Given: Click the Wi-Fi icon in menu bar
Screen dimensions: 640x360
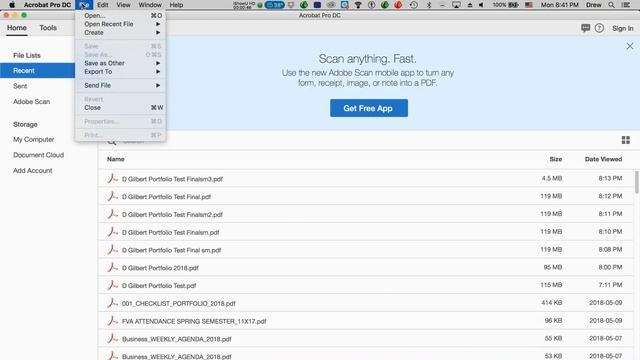Looking at the screenshot, I should 358,5.
